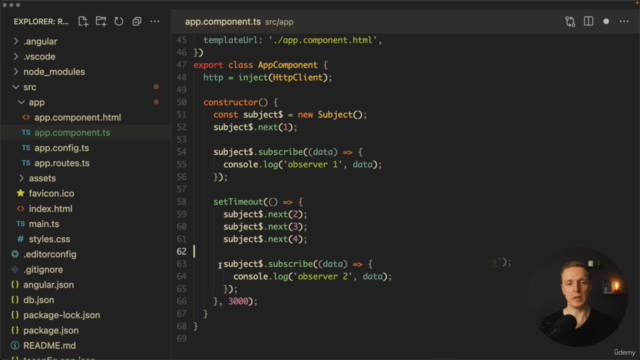Click the braces icon beside package-lock.json

click(15, 315)
